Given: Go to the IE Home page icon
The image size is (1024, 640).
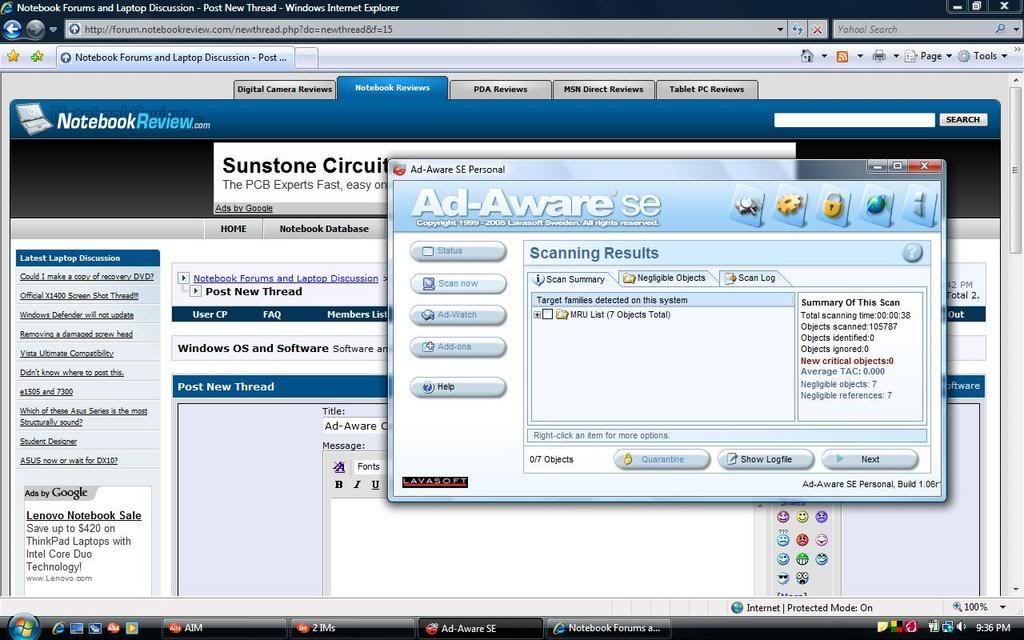Looking at the screenshot, I should [x=807, y=56].
